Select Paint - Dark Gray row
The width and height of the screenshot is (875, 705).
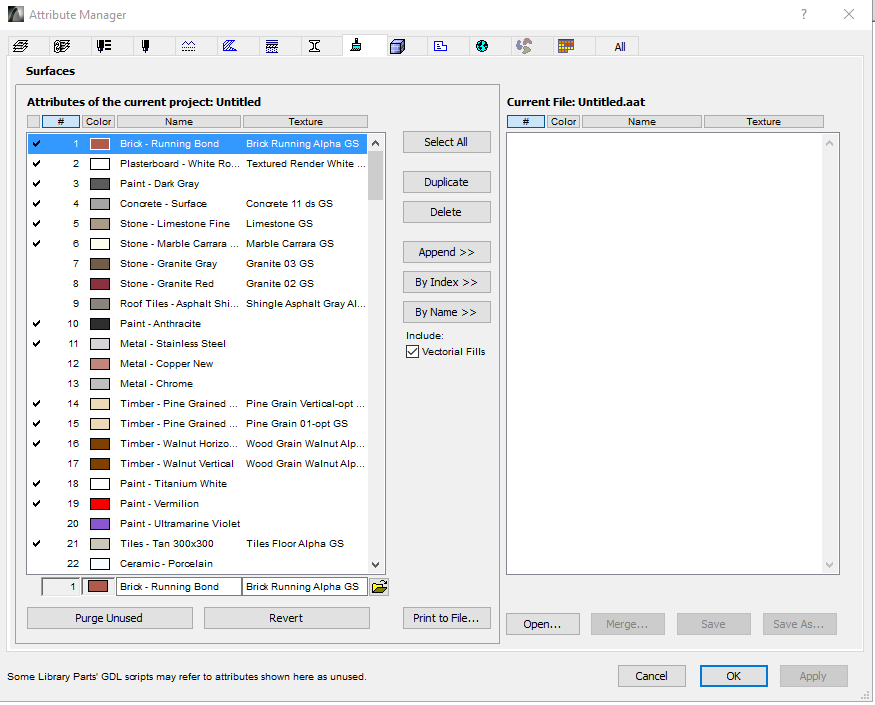(x=198, y=184)
